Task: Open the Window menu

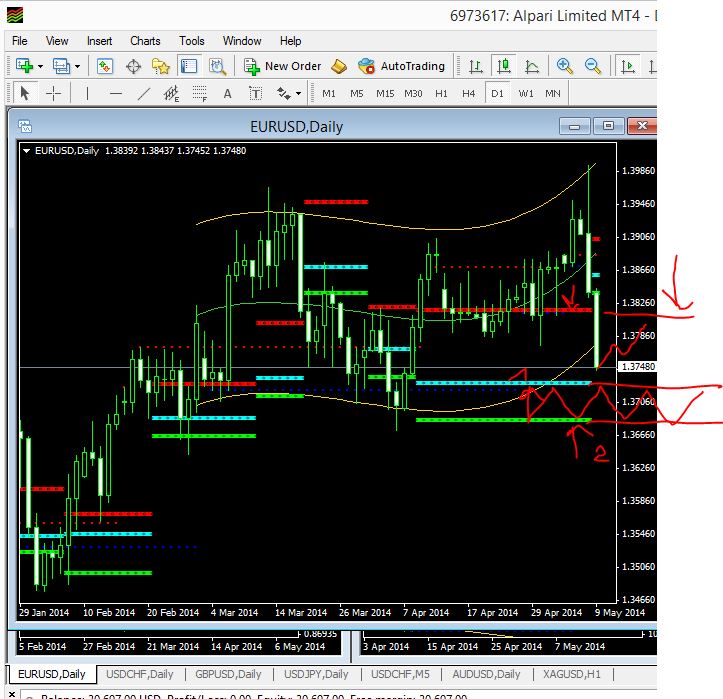Action: click(242, 41)
